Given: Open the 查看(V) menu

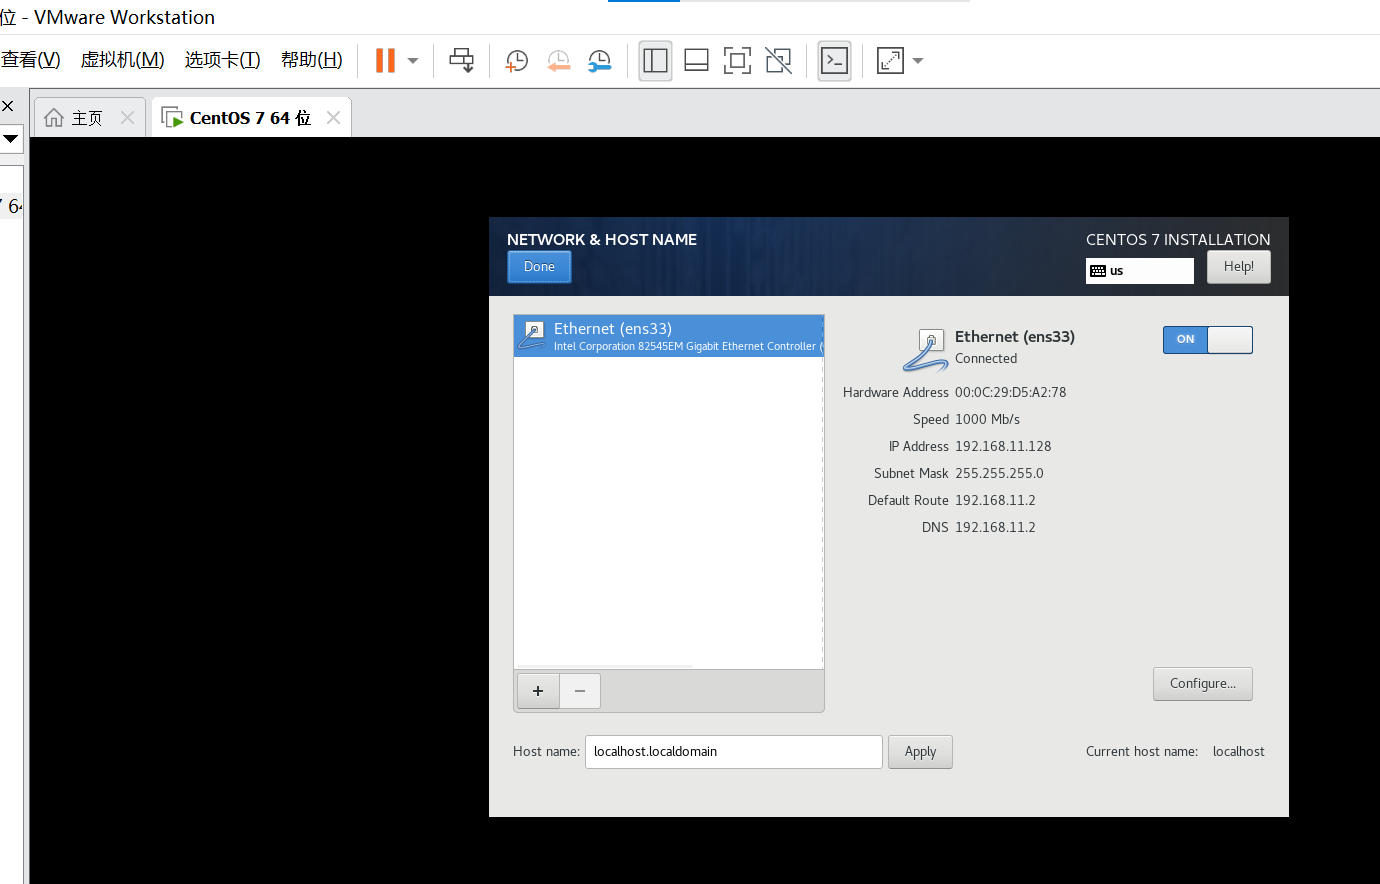Looking at the screenshot, I should 30,60.
